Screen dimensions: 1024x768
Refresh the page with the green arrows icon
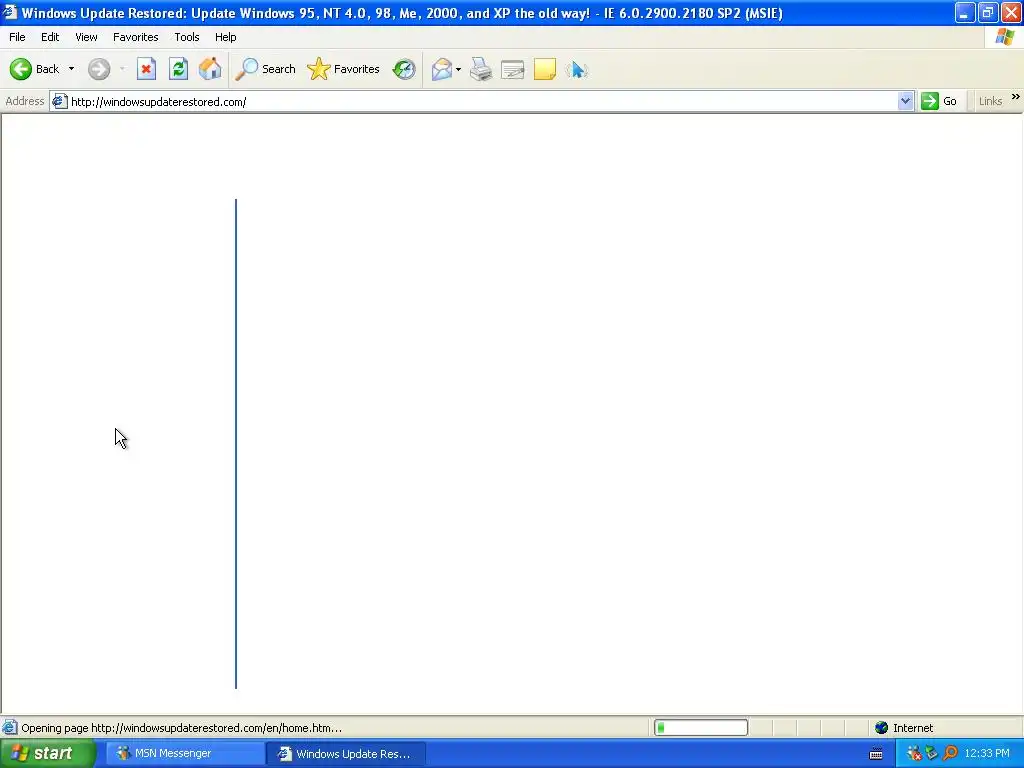(178, 69)
